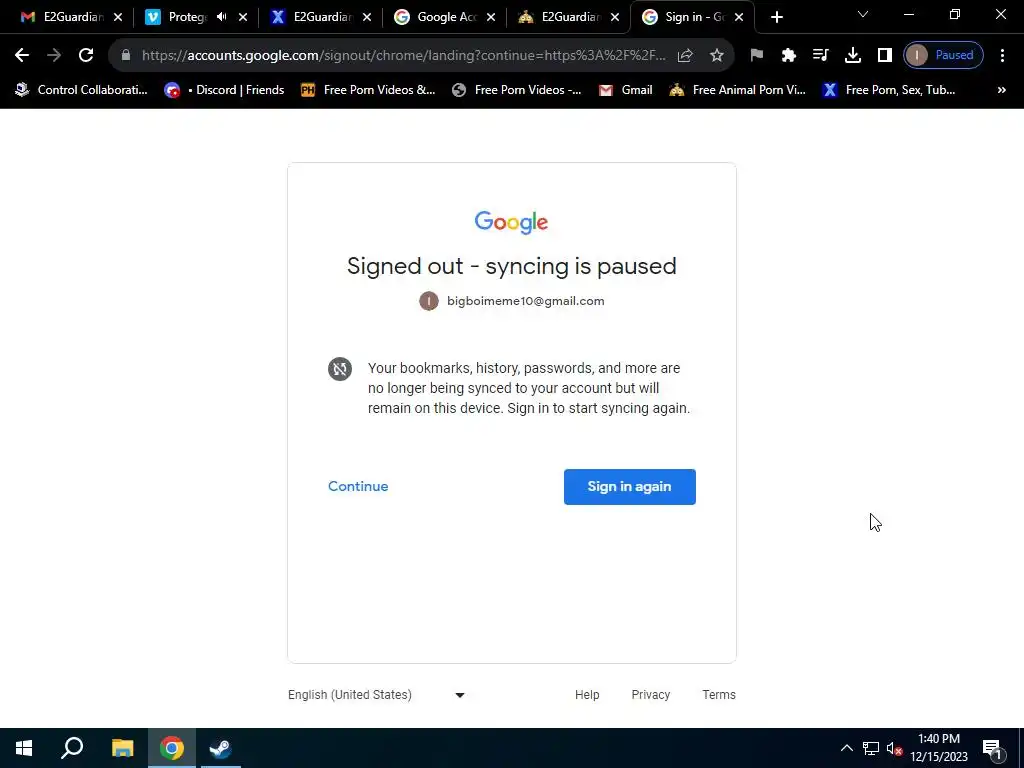Viewport: 1024px width, 768px height.
Task: Open the media controls playlist icon
Action: click(820, 56)
